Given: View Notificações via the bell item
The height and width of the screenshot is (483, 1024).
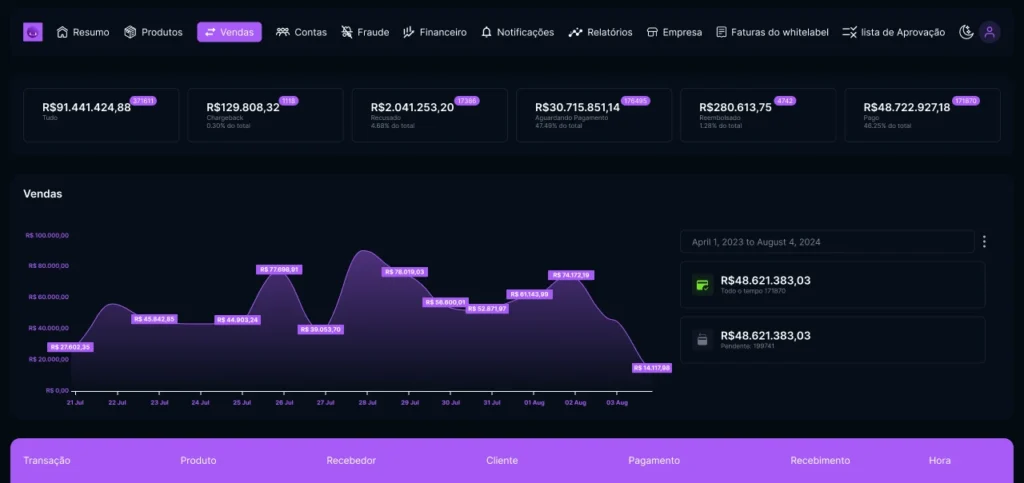Looking at the screenshot, I should click(x=517, y=32).
